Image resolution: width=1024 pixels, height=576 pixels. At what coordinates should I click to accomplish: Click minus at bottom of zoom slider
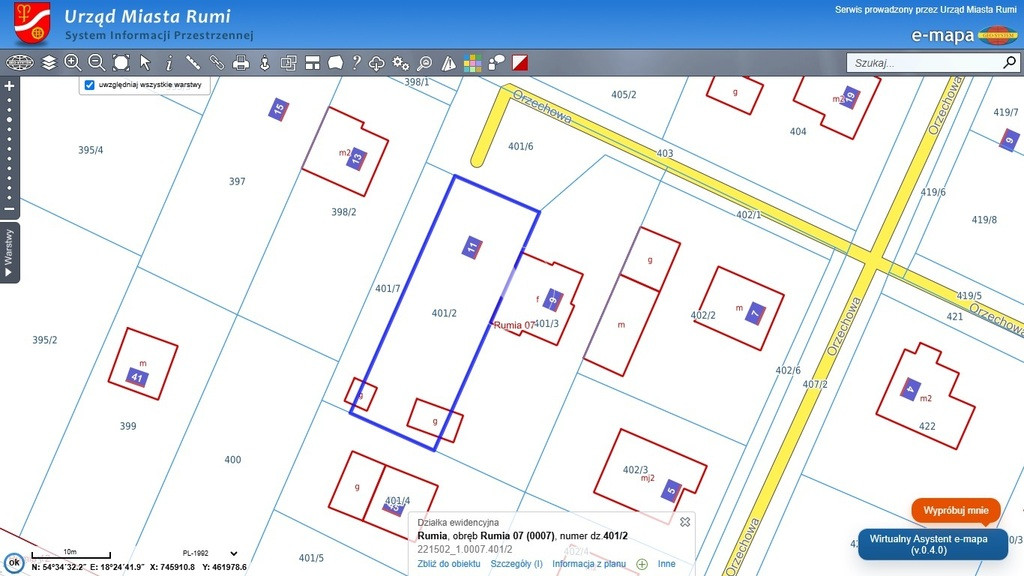tap(9, 209)
